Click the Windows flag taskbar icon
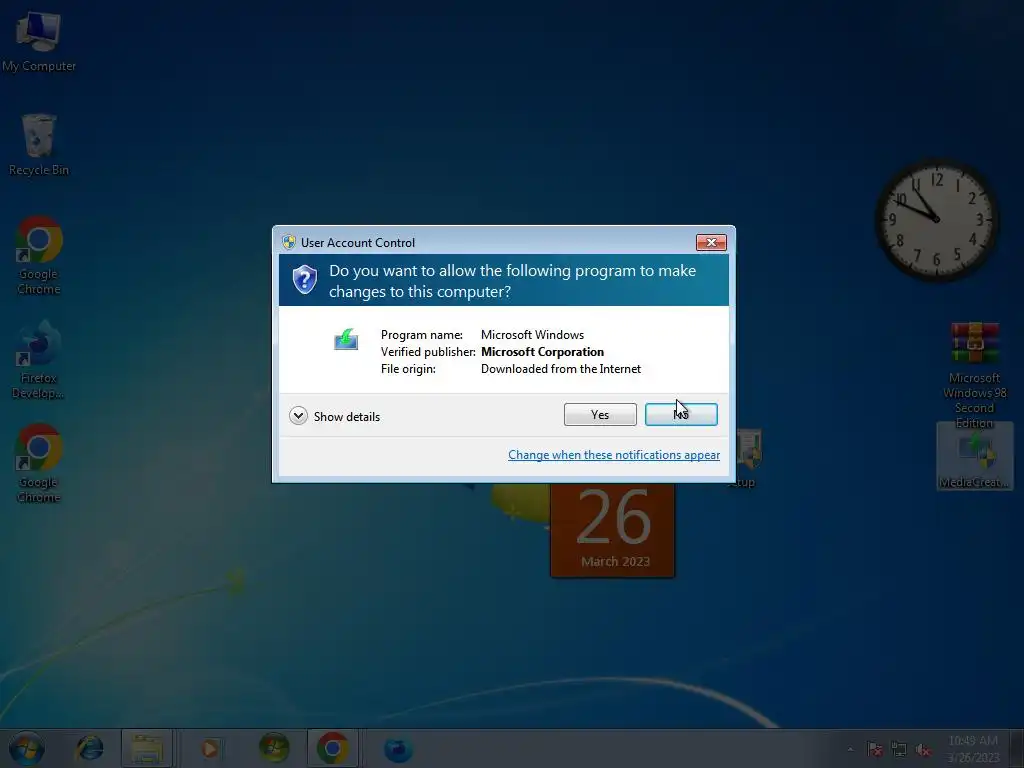1024x768 pixels. coord(274,748)
